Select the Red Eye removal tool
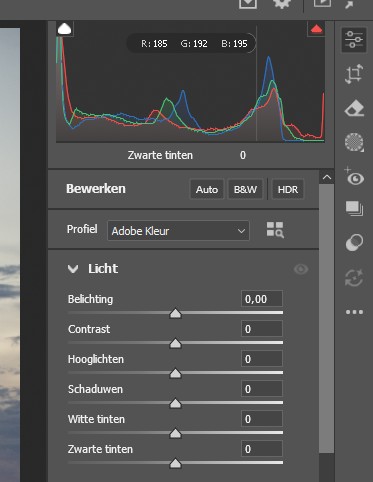373x482 pixels. [x=354, y=177]
